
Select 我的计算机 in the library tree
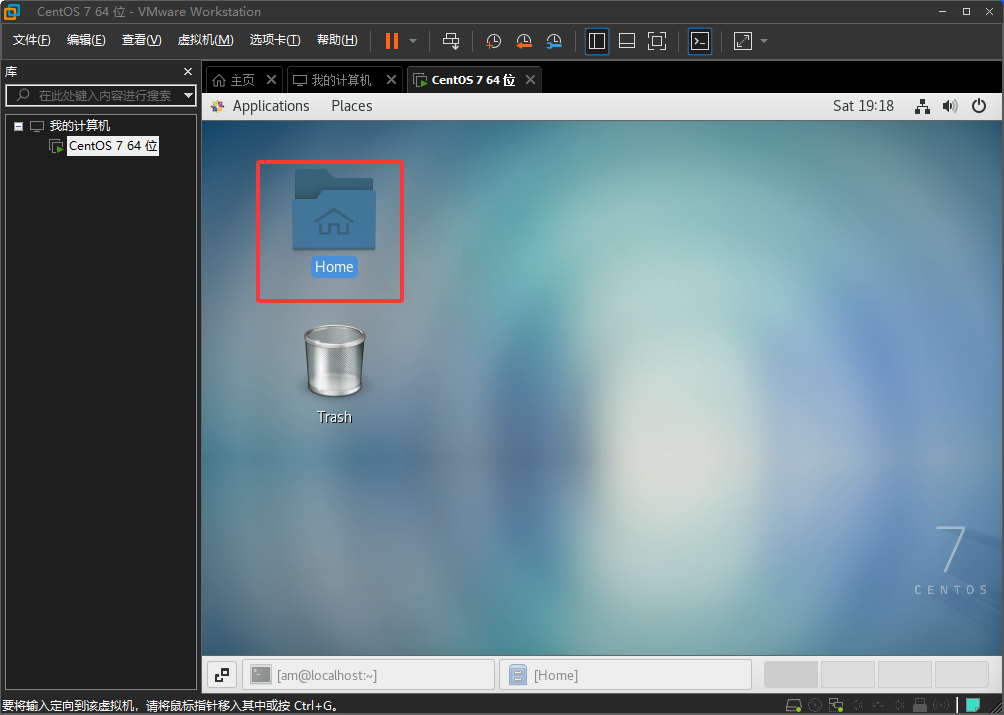tap(79, 126)
